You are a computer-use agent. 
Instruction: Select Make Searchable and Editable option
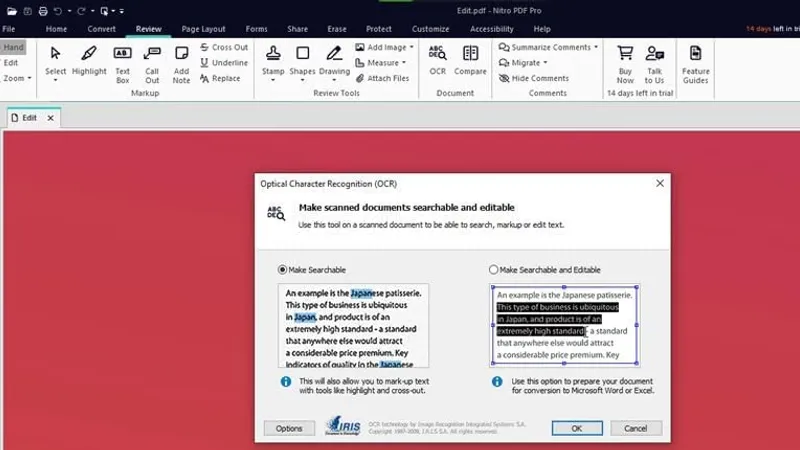point(493,269)
